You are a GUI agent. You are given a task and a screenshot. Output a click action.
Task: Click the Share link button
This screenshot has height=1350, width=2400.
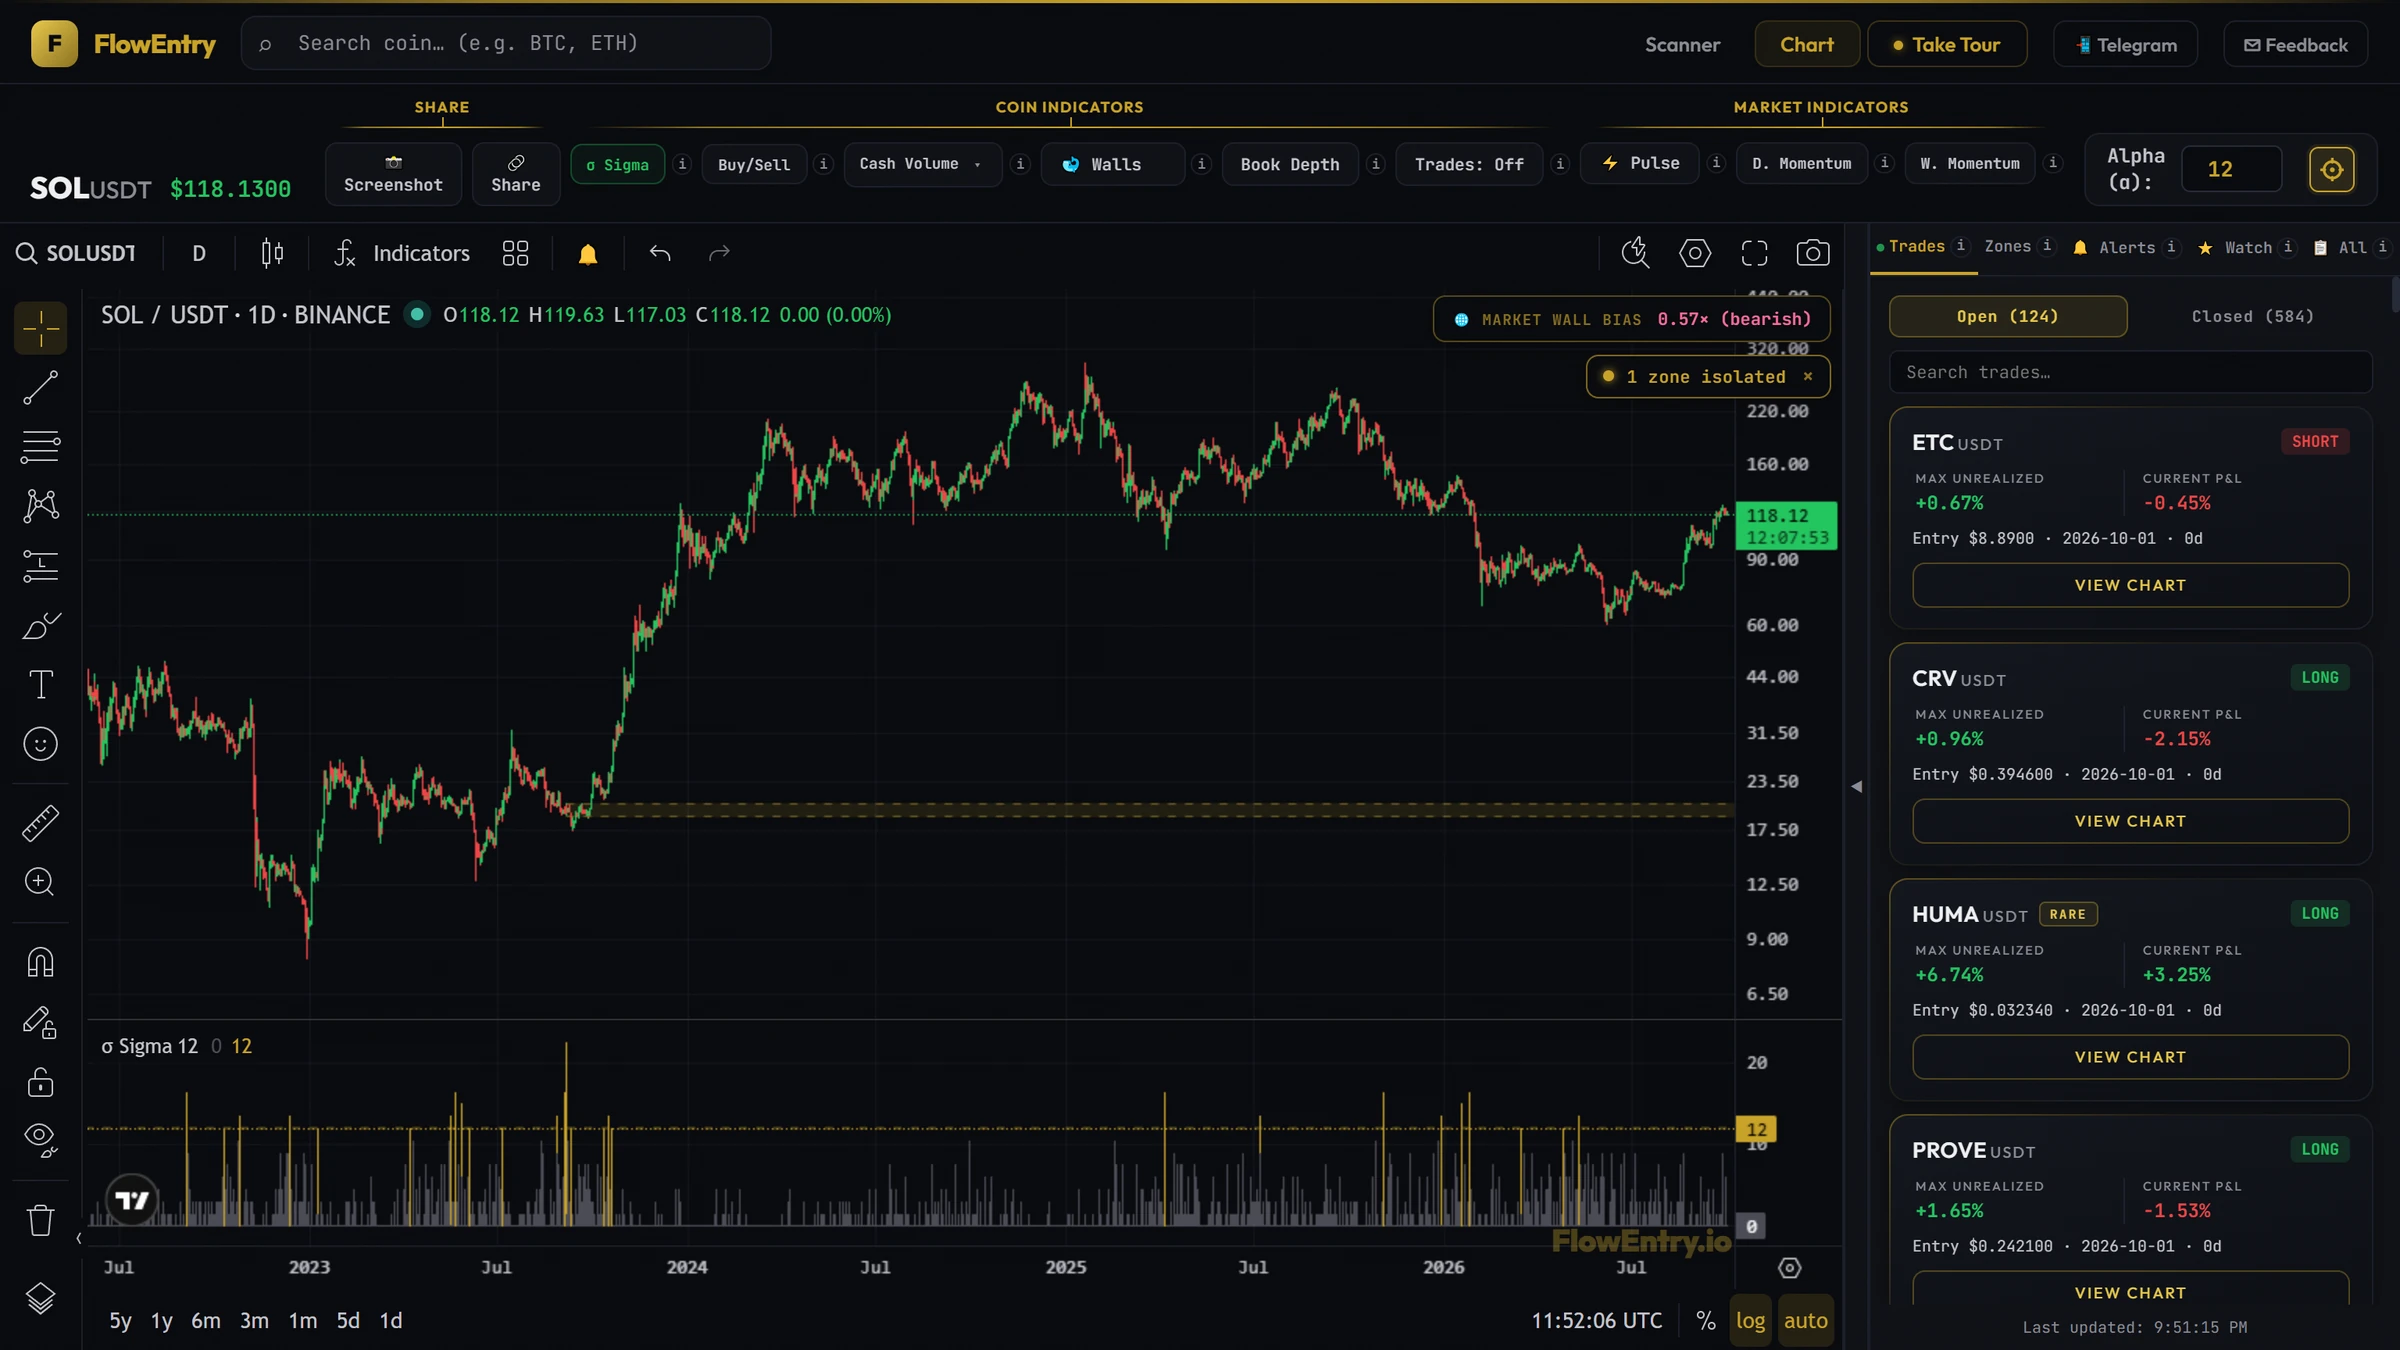pos(516,174)
